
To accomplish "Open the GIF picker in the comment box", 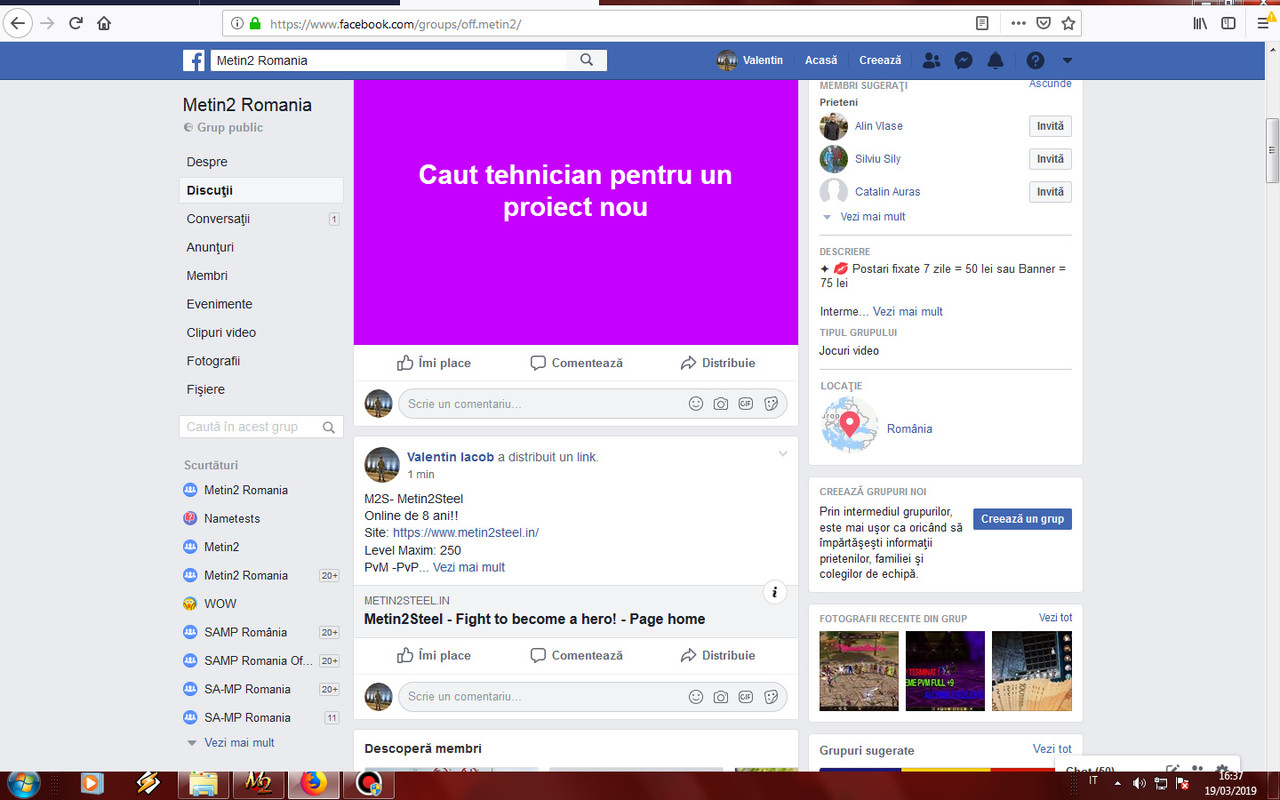I will coord(746,403).
